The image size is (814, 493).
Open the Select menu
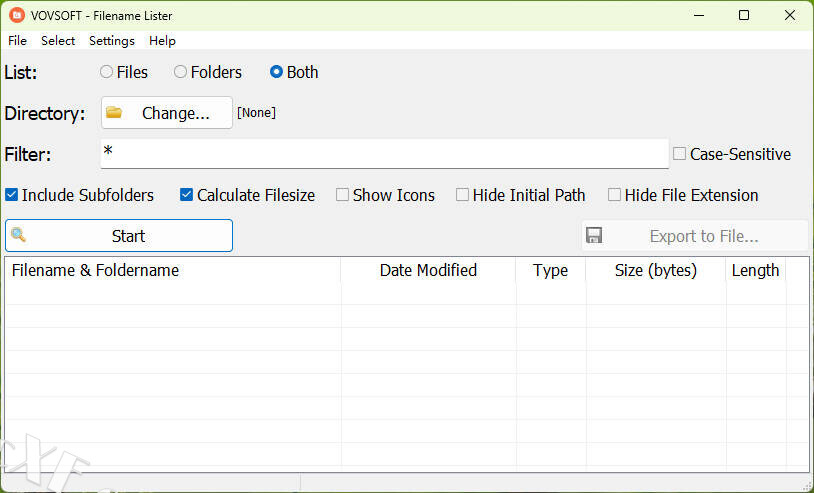coord(58,41)
